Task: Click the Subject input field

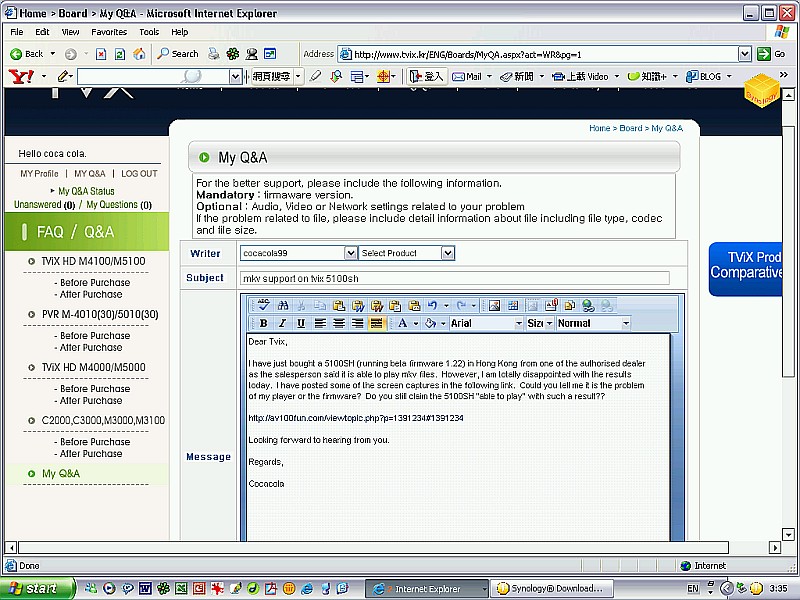Action: point(455,278)
